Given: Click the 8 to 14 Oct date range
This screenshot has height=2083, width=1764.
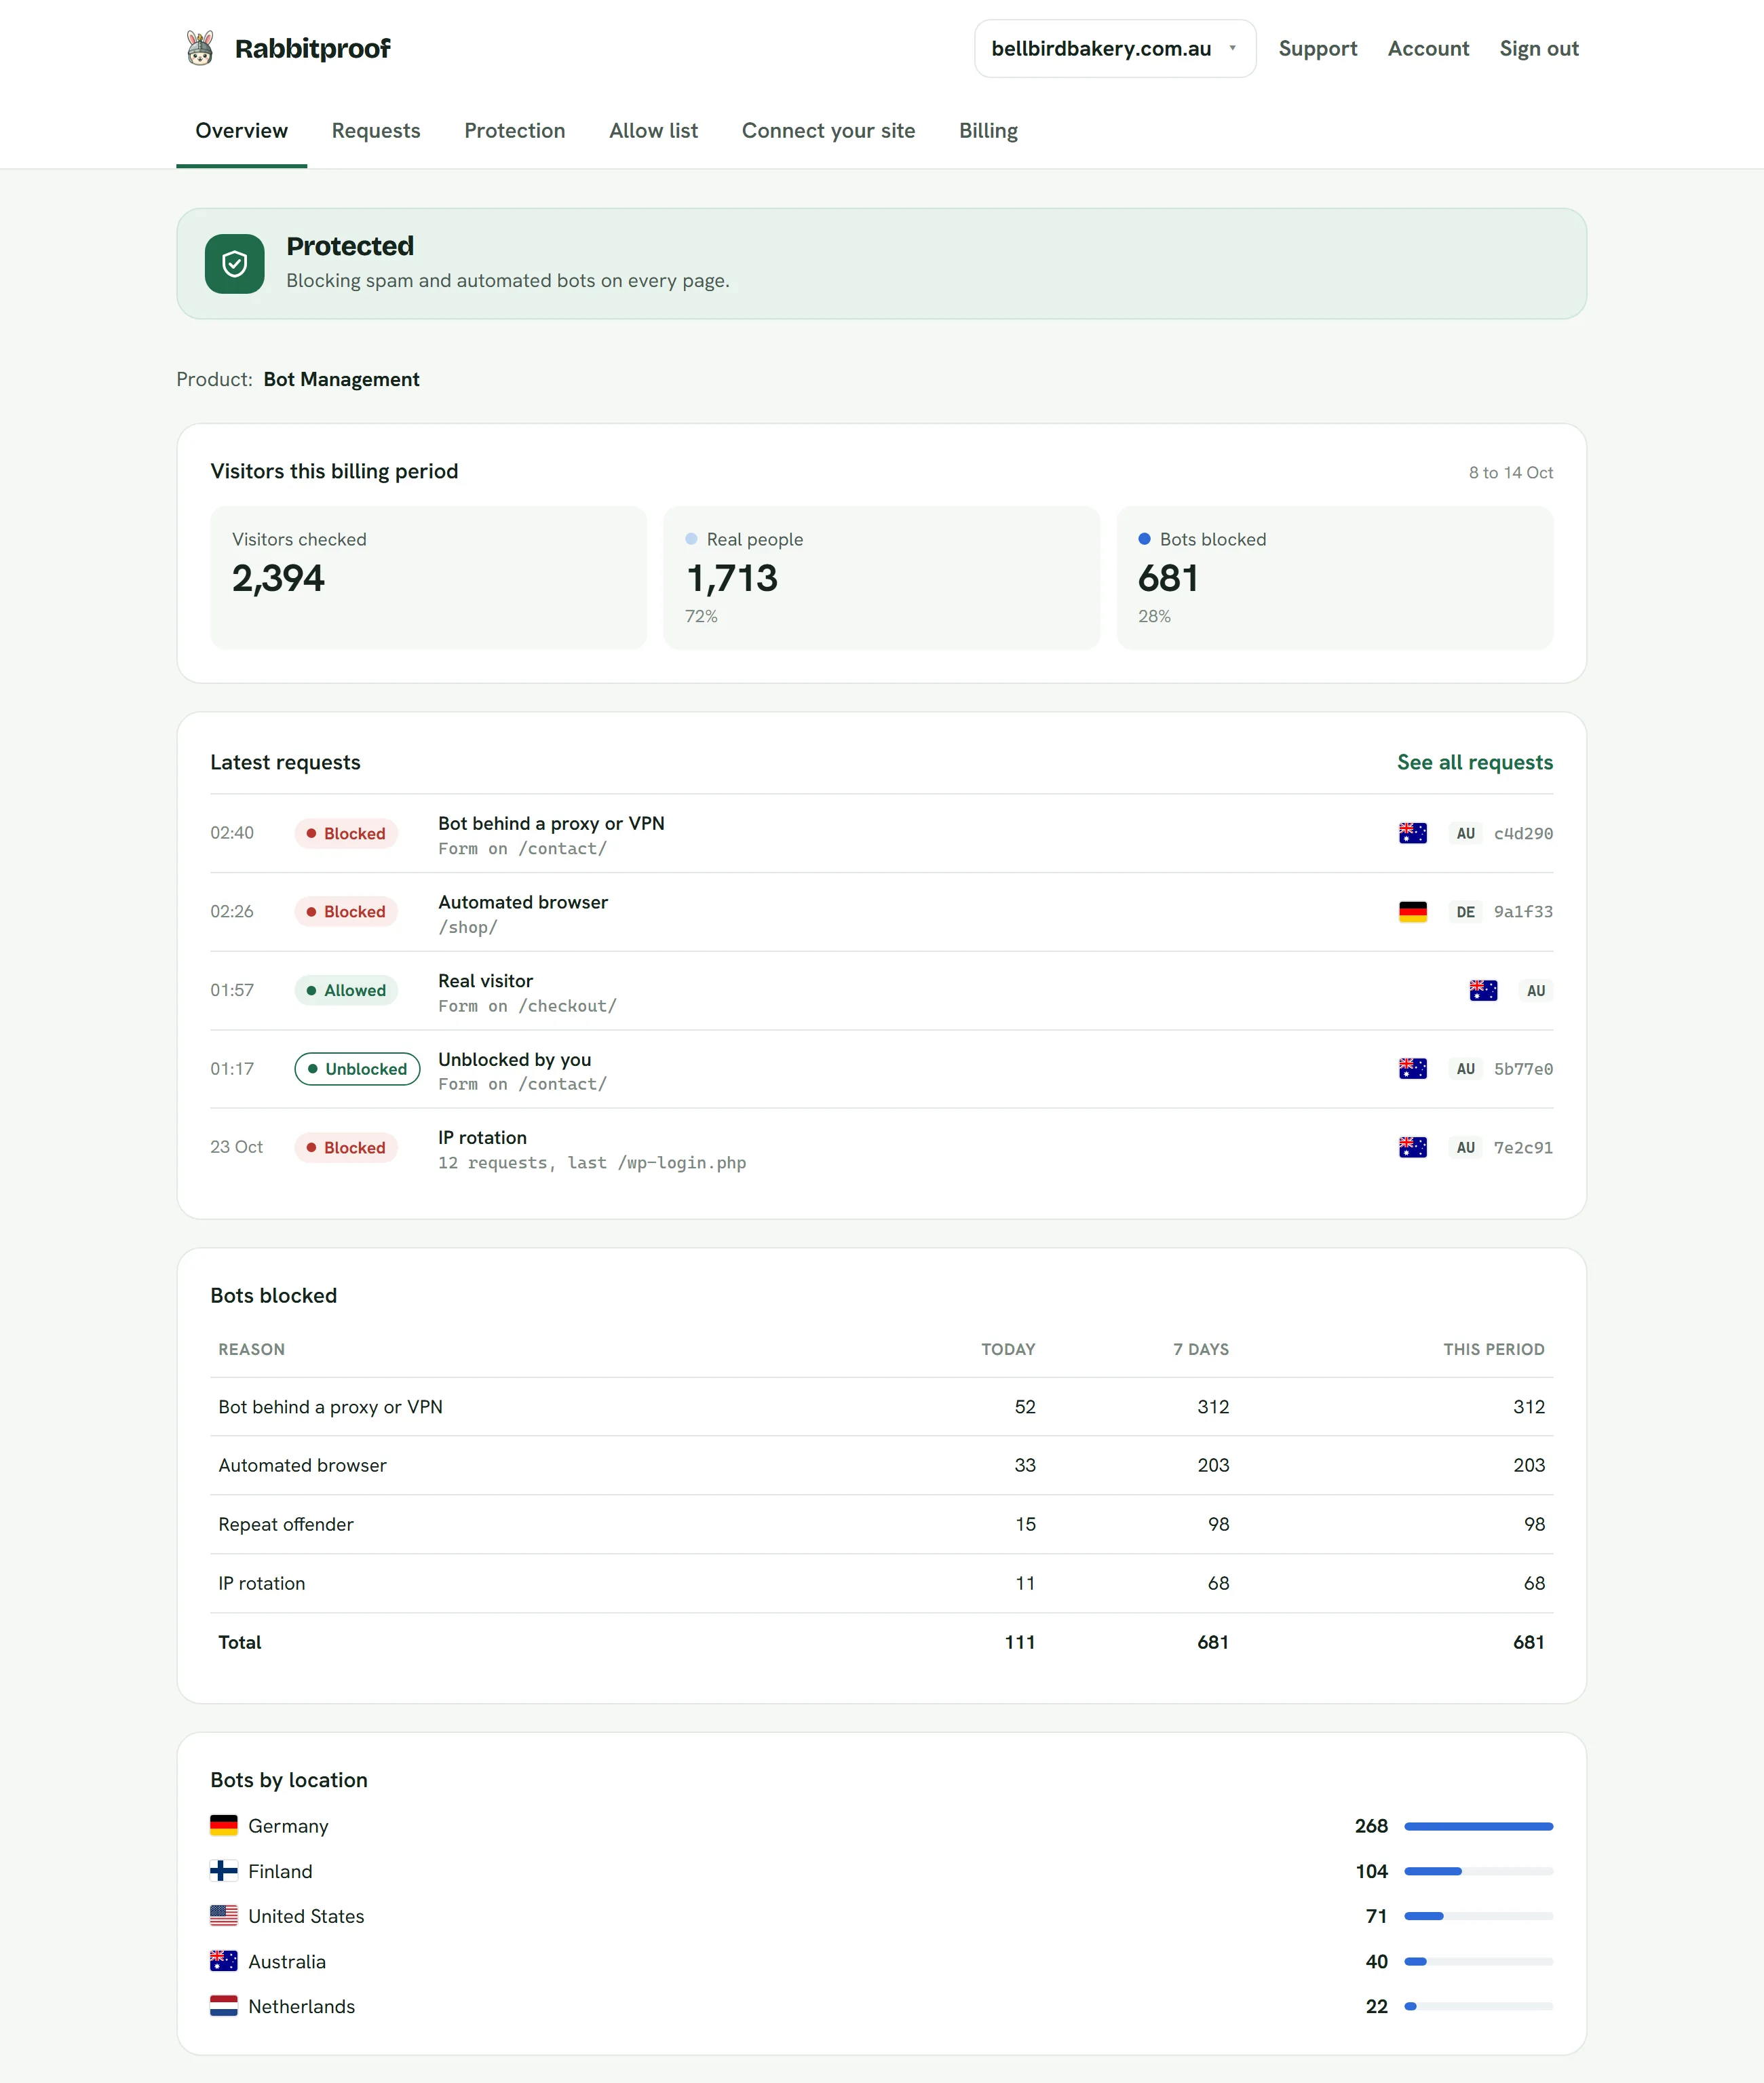Looking at the screenshot, I should (1510, 472).
